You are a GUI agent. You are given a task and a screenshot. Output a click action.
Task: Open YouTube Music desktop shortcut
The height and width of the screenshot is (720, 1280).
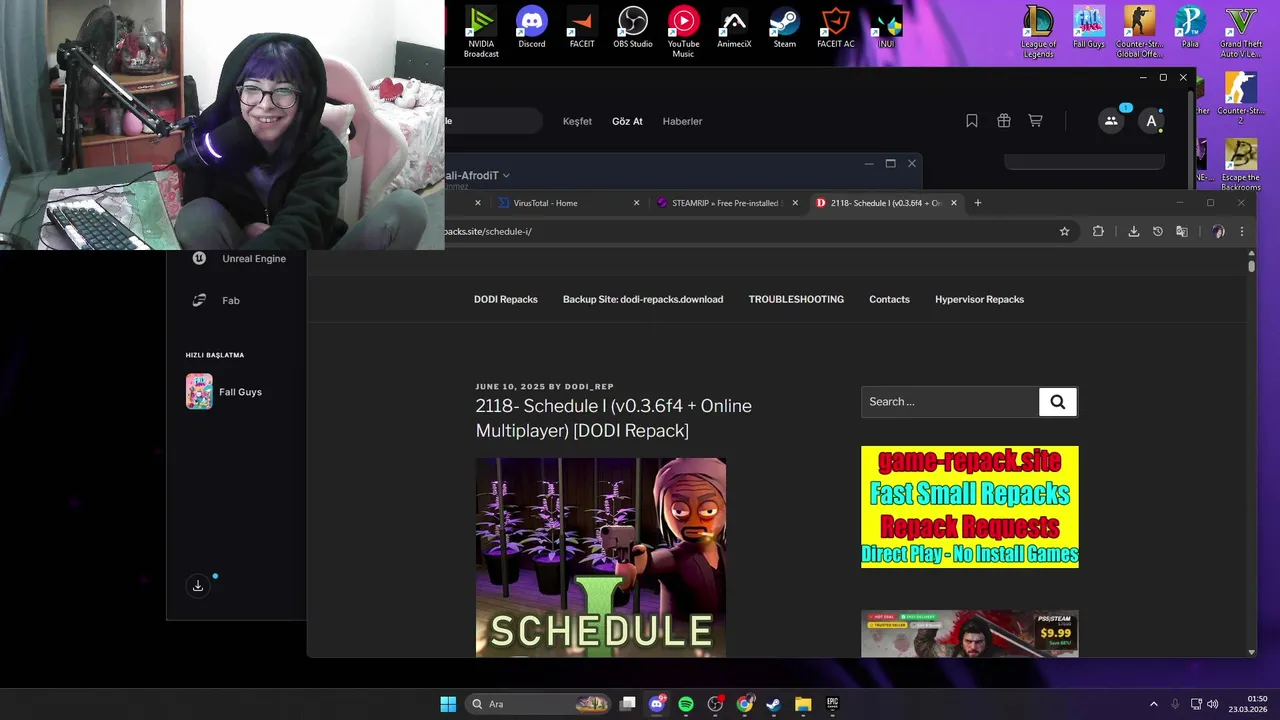point(683,31)
